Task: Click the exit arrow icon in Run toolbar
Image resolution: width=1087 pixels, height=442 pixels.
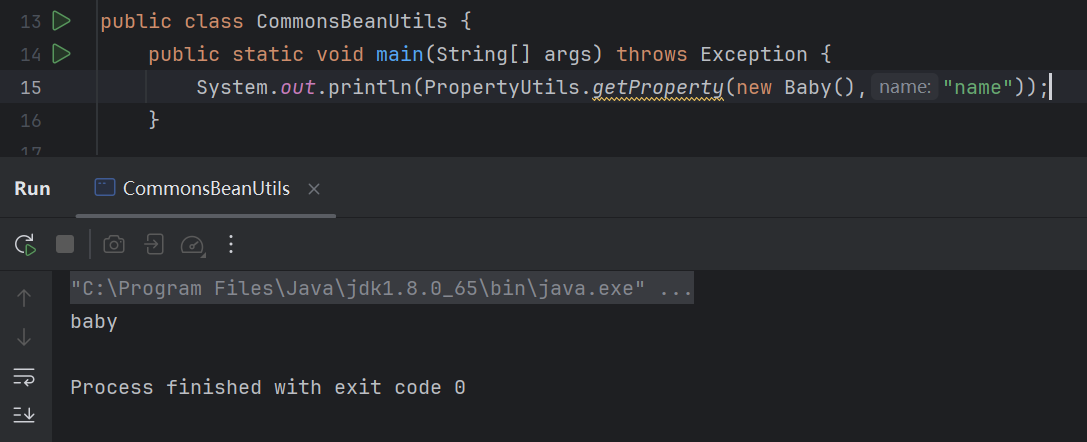Action: pos(154,244)
